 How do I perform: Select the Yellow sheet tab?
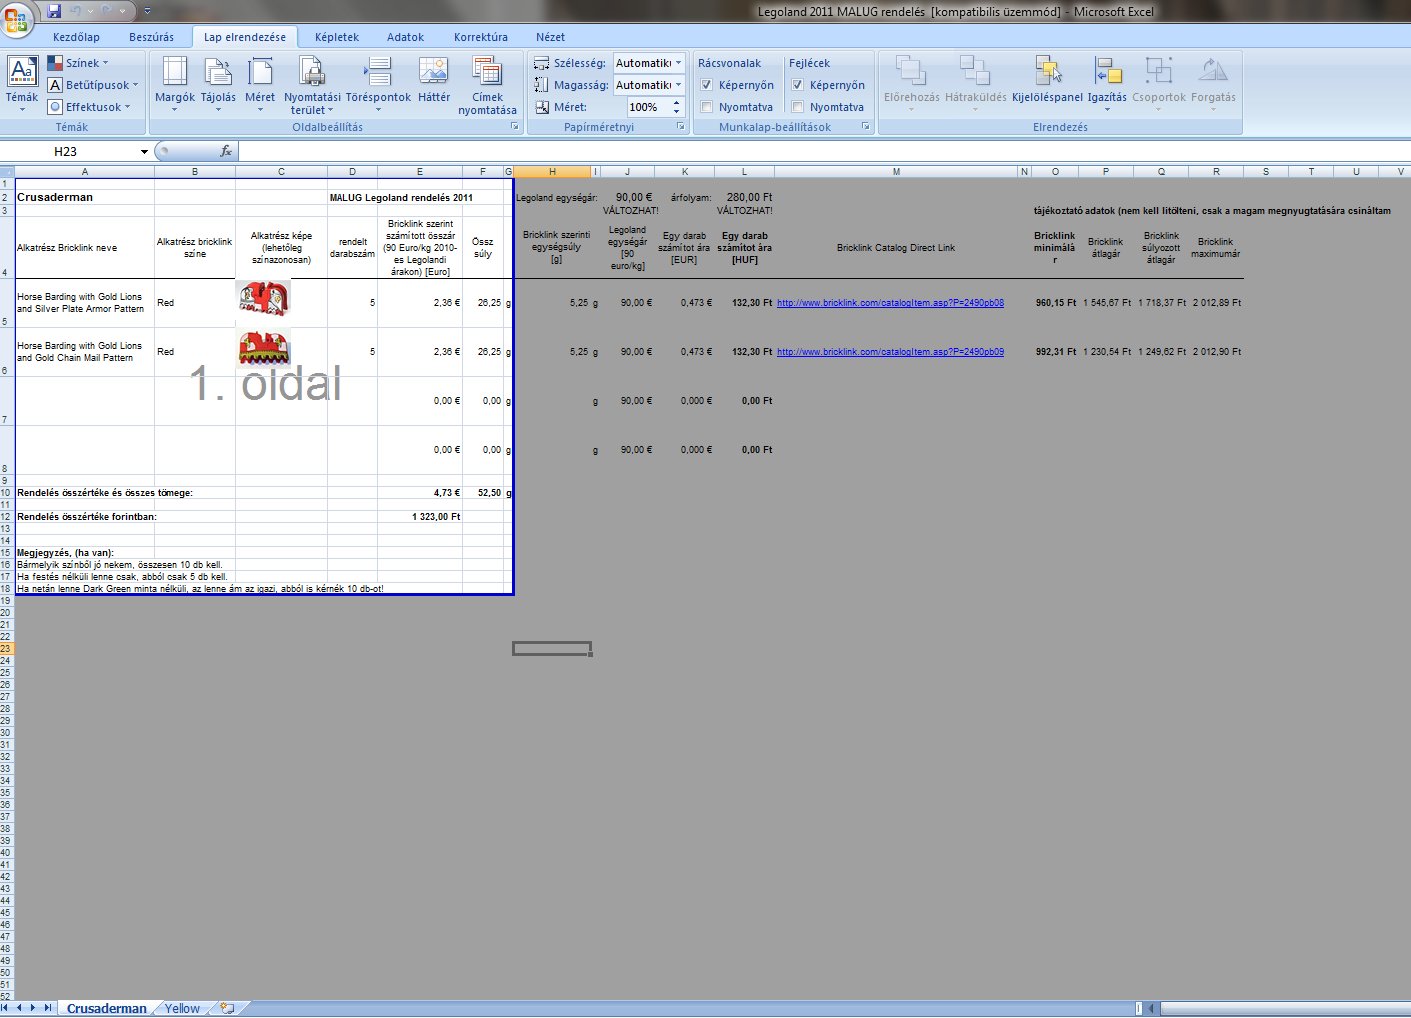coord(182,1008)
